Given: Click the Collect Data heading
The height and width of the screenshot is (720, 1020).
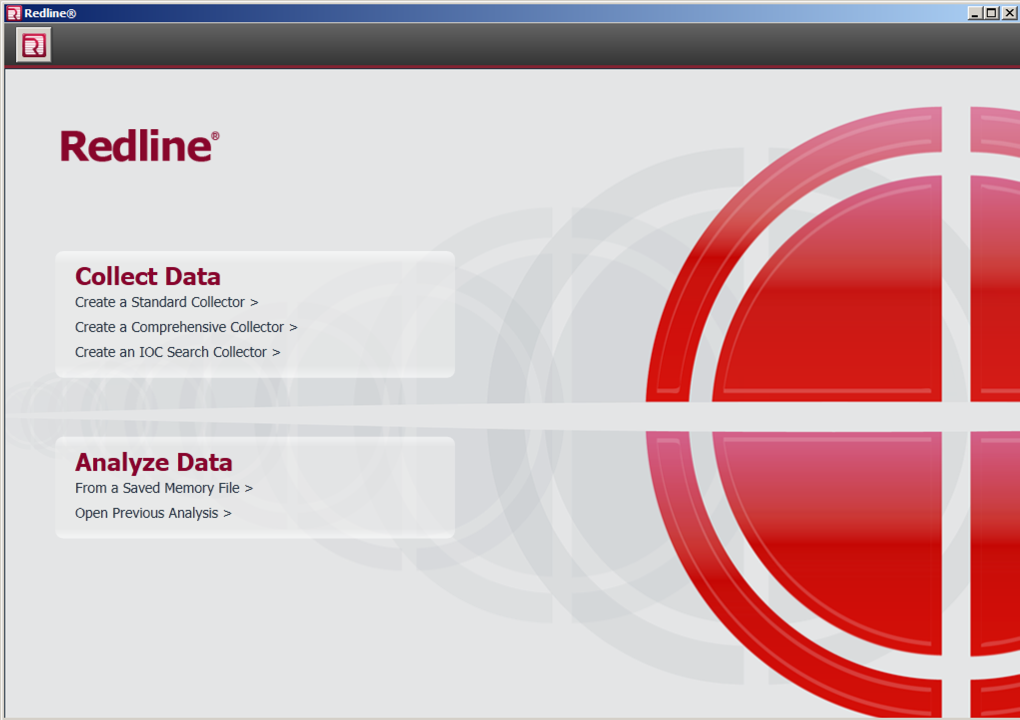Looking at the screenshot, I should tap(148, 276).
